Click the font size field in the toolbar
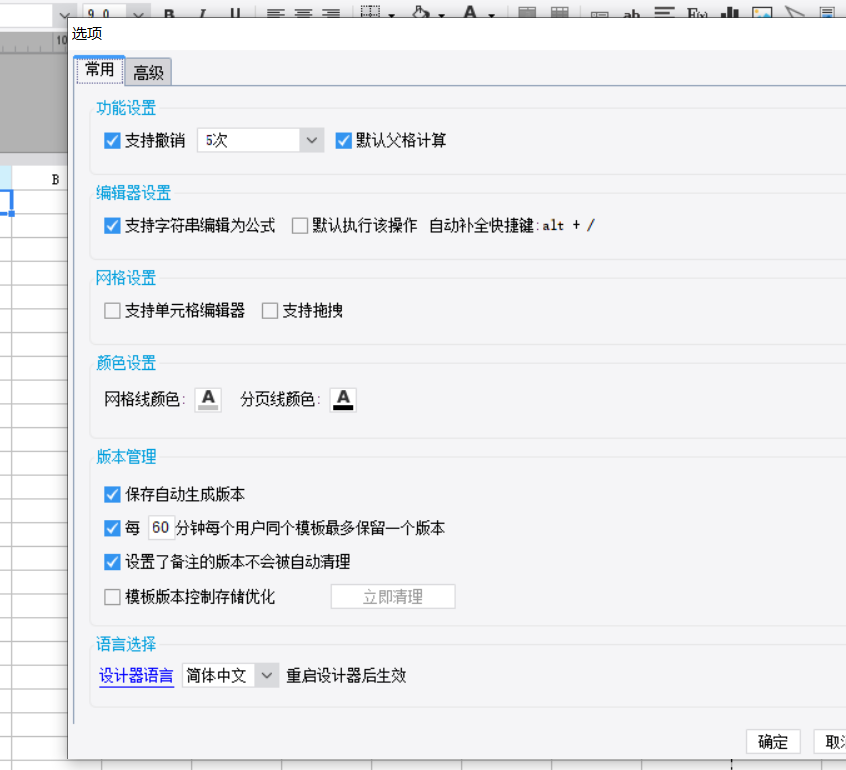This screenshot has height=770, width=846. [106, 13]
